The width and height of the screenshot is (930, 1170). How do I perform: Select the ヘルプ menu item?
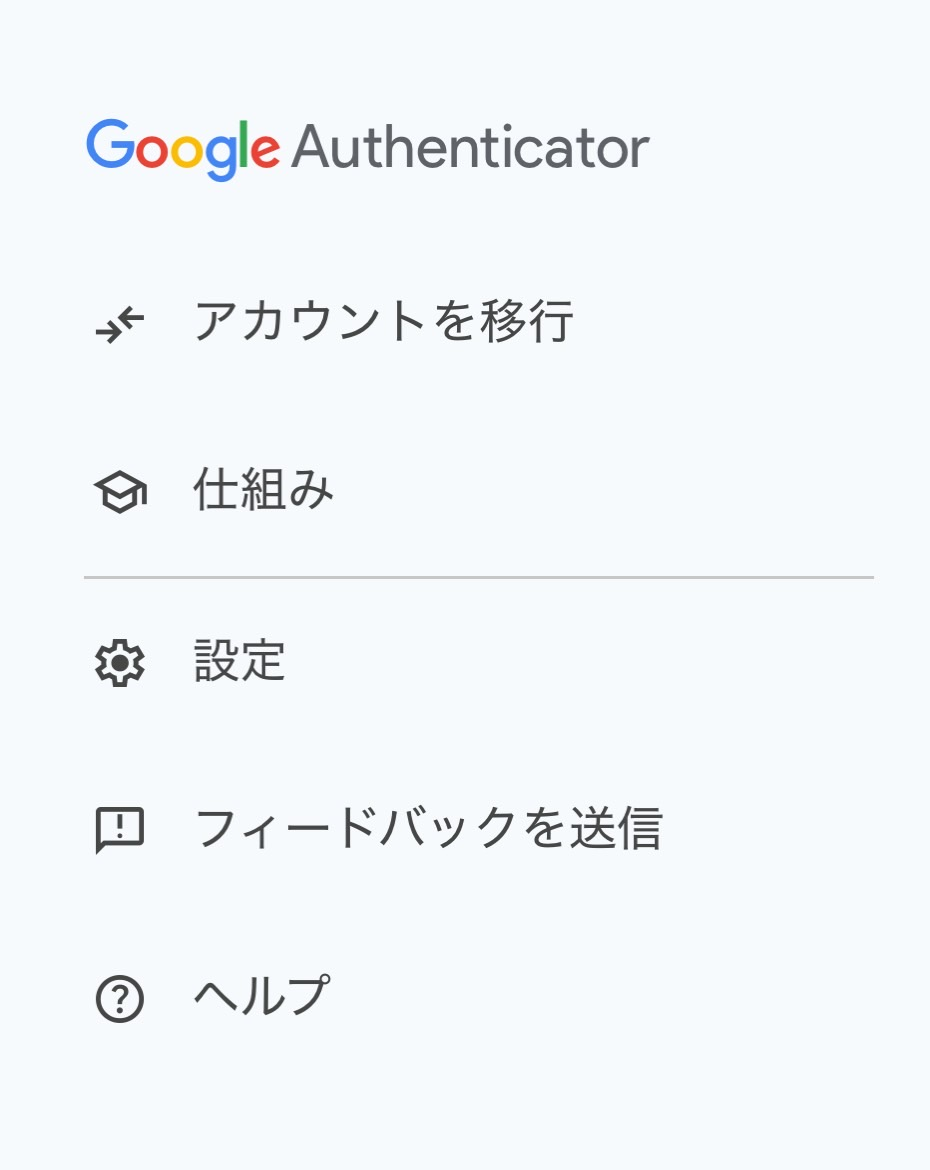coord(261,998)
